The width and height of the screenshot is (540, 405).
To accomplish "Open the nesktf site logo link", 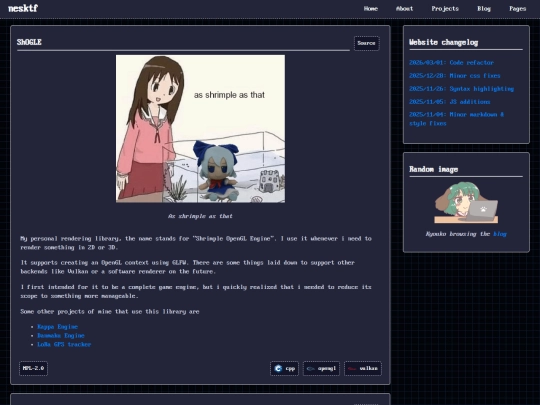I will [x=23, y=8].
